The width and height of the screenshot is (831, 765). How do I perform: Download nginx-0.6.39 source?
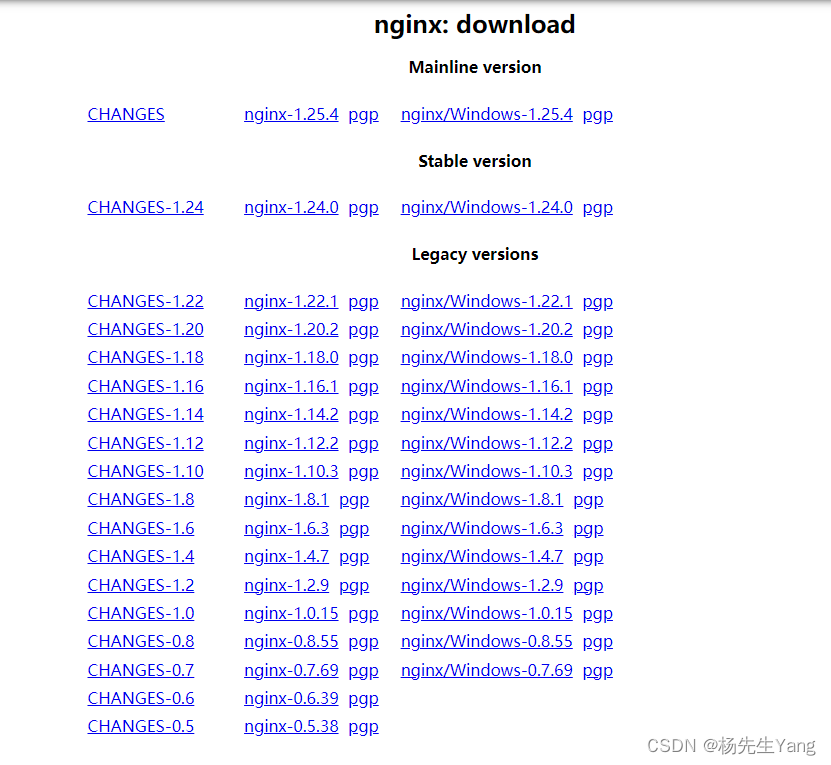(291, 699)
